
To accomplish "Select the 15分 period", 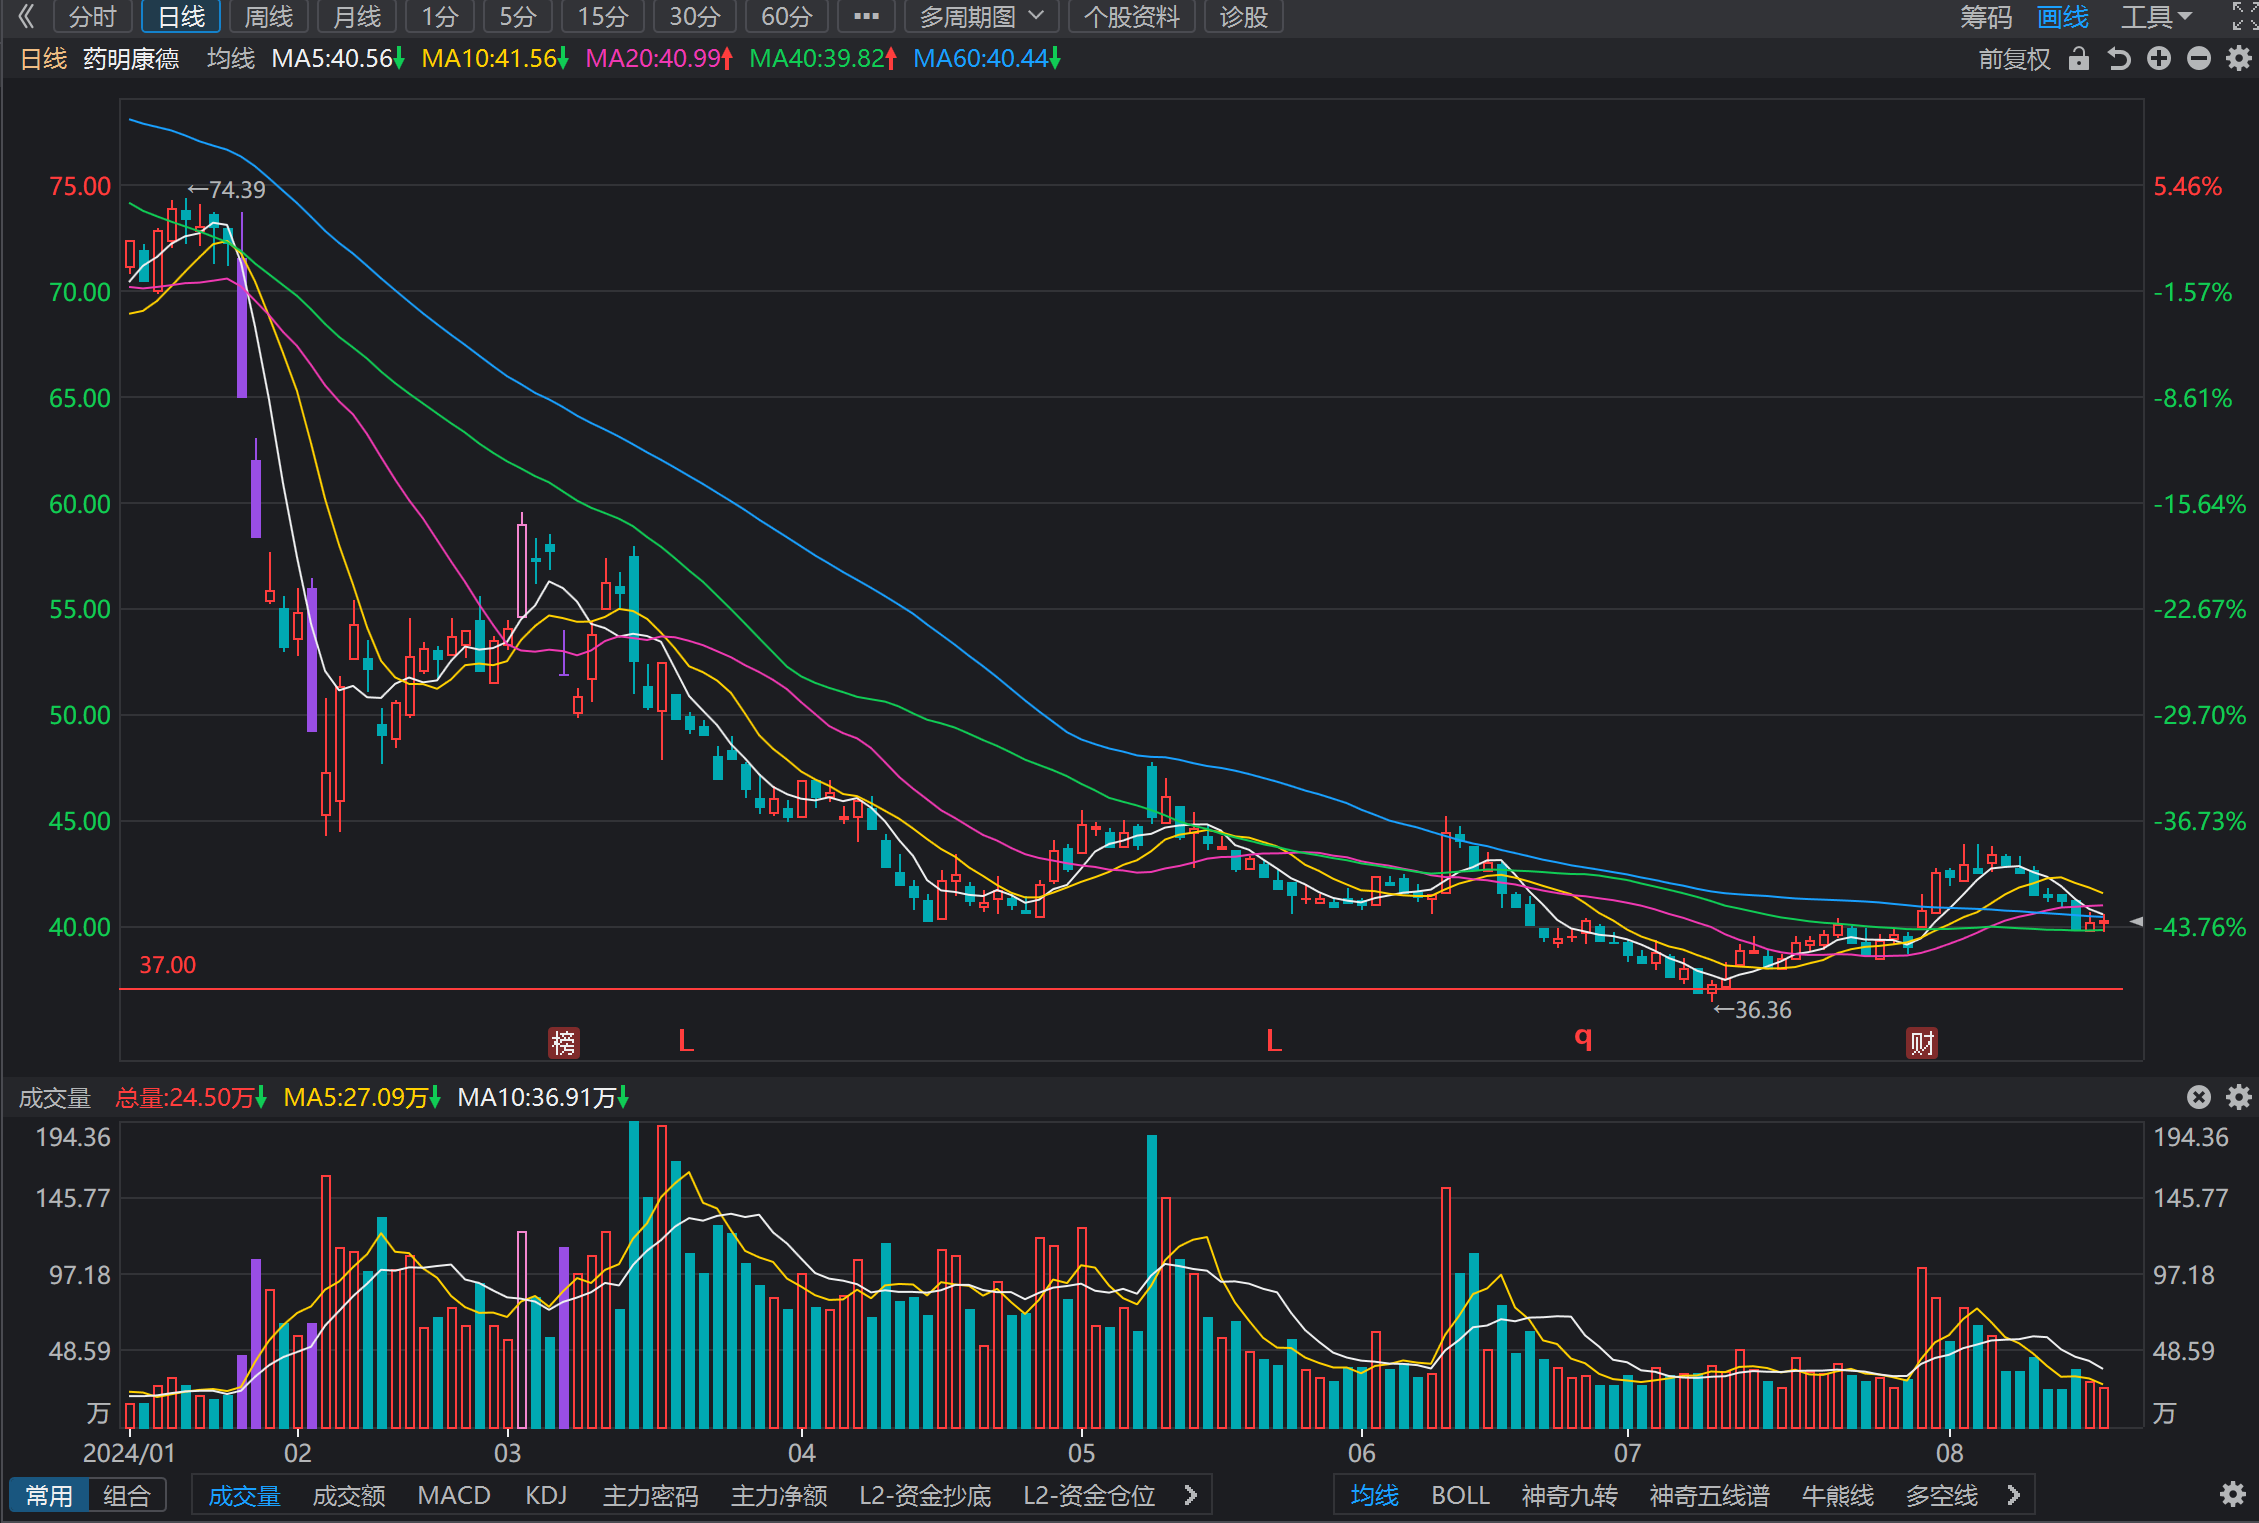I will click(x=603, y=16).
